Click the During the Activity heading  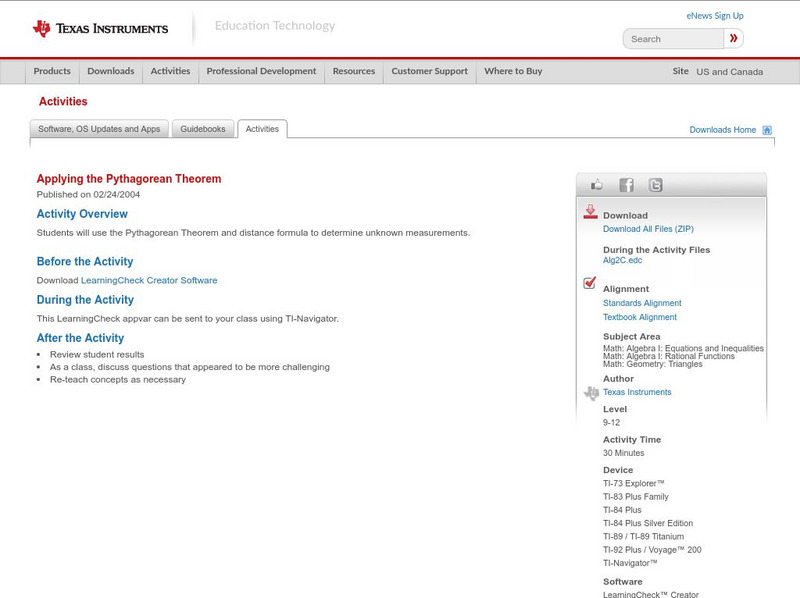[85, 300]
